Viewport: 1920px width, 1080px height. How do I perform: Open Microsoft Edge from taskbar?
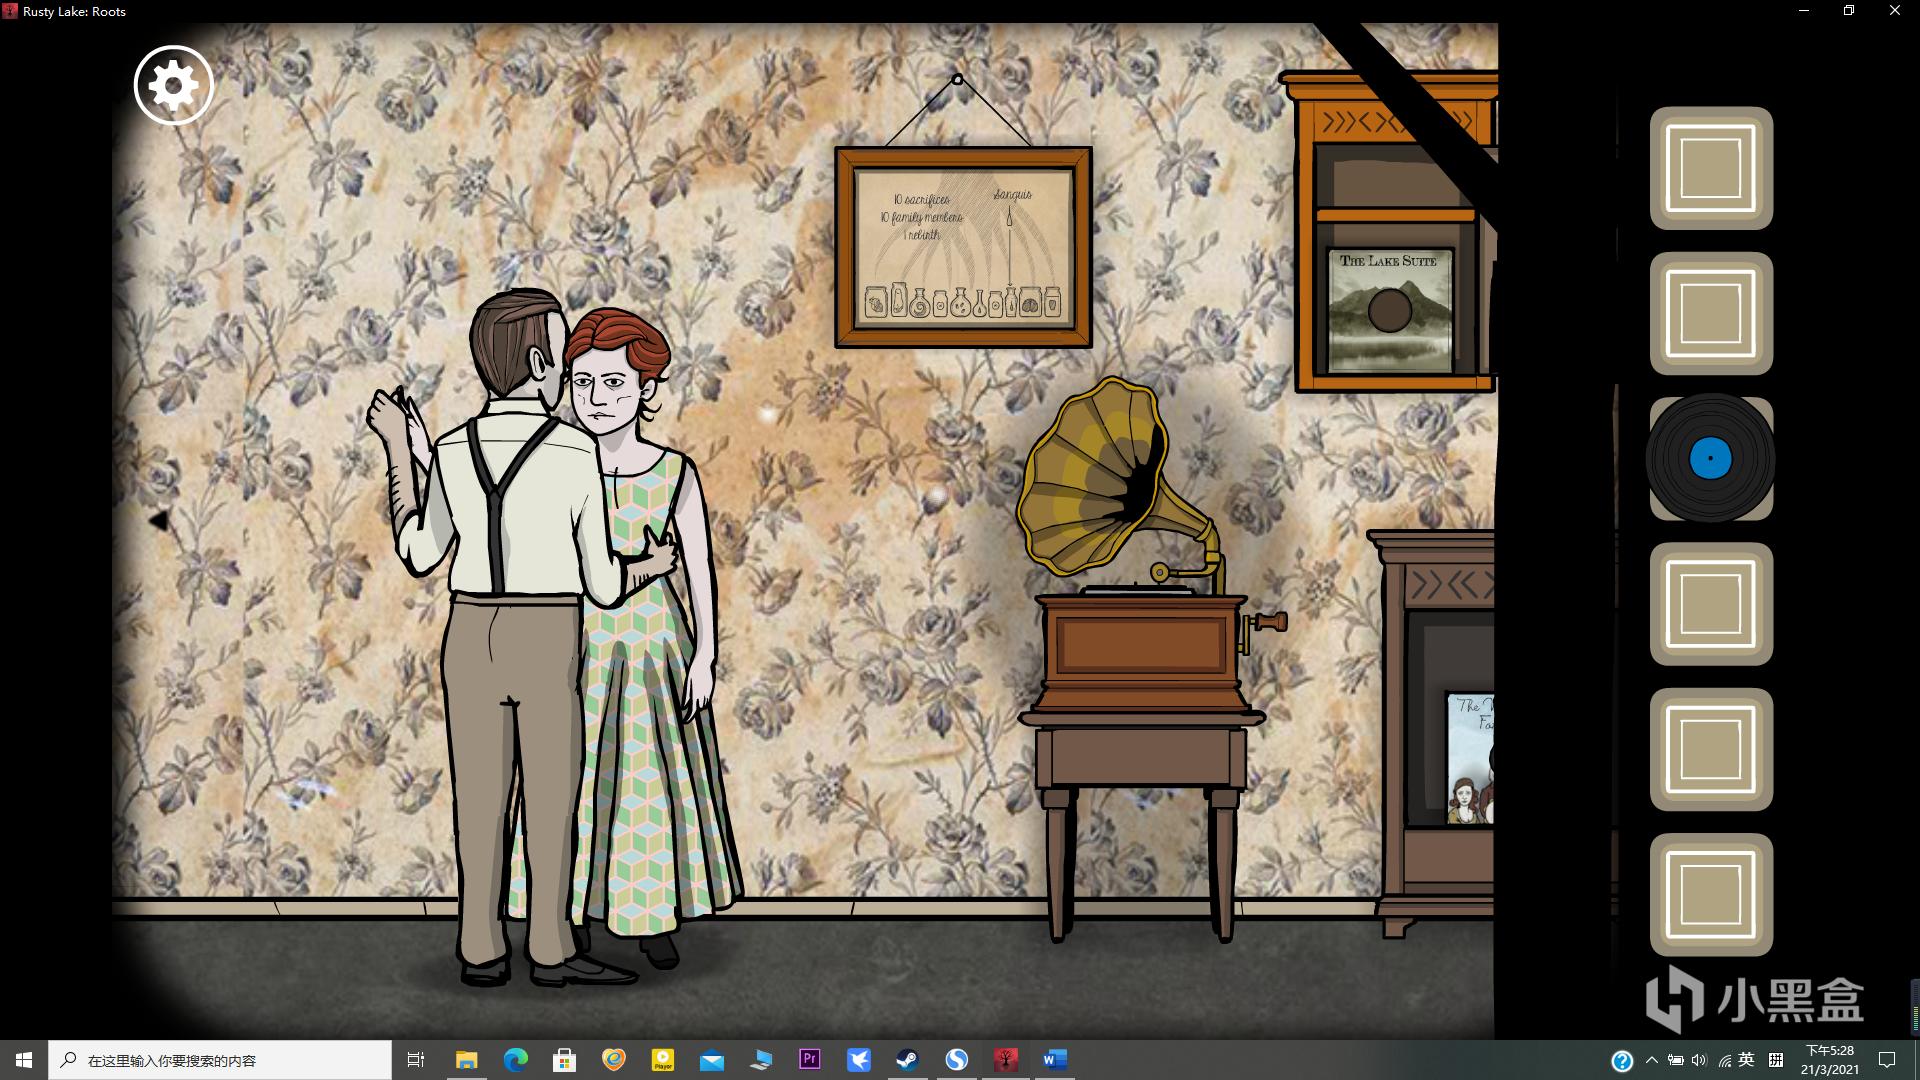click(516, 1060)
